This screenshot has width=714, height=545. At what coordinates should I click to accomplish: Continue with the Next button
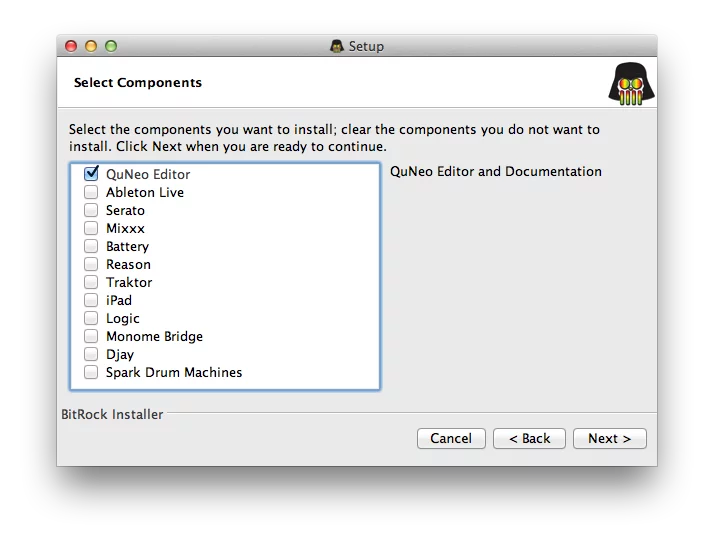[609, 438]
